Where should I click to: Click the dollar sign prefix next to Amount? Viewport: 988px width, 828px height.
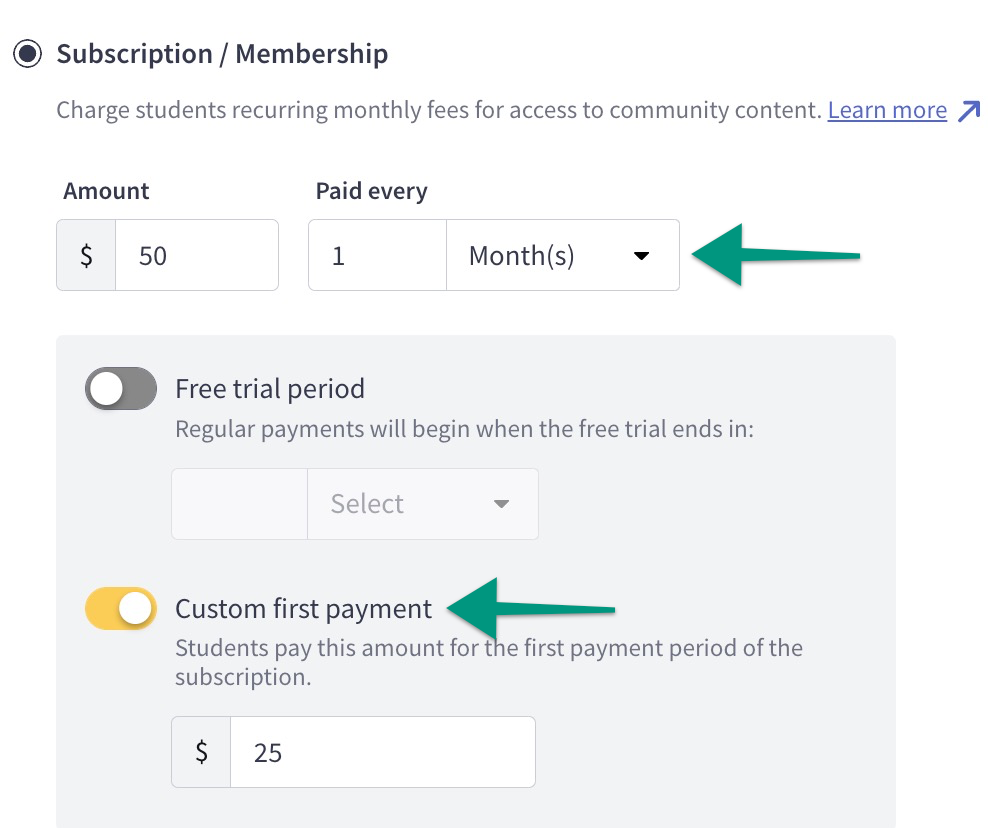tap(85, 255)
